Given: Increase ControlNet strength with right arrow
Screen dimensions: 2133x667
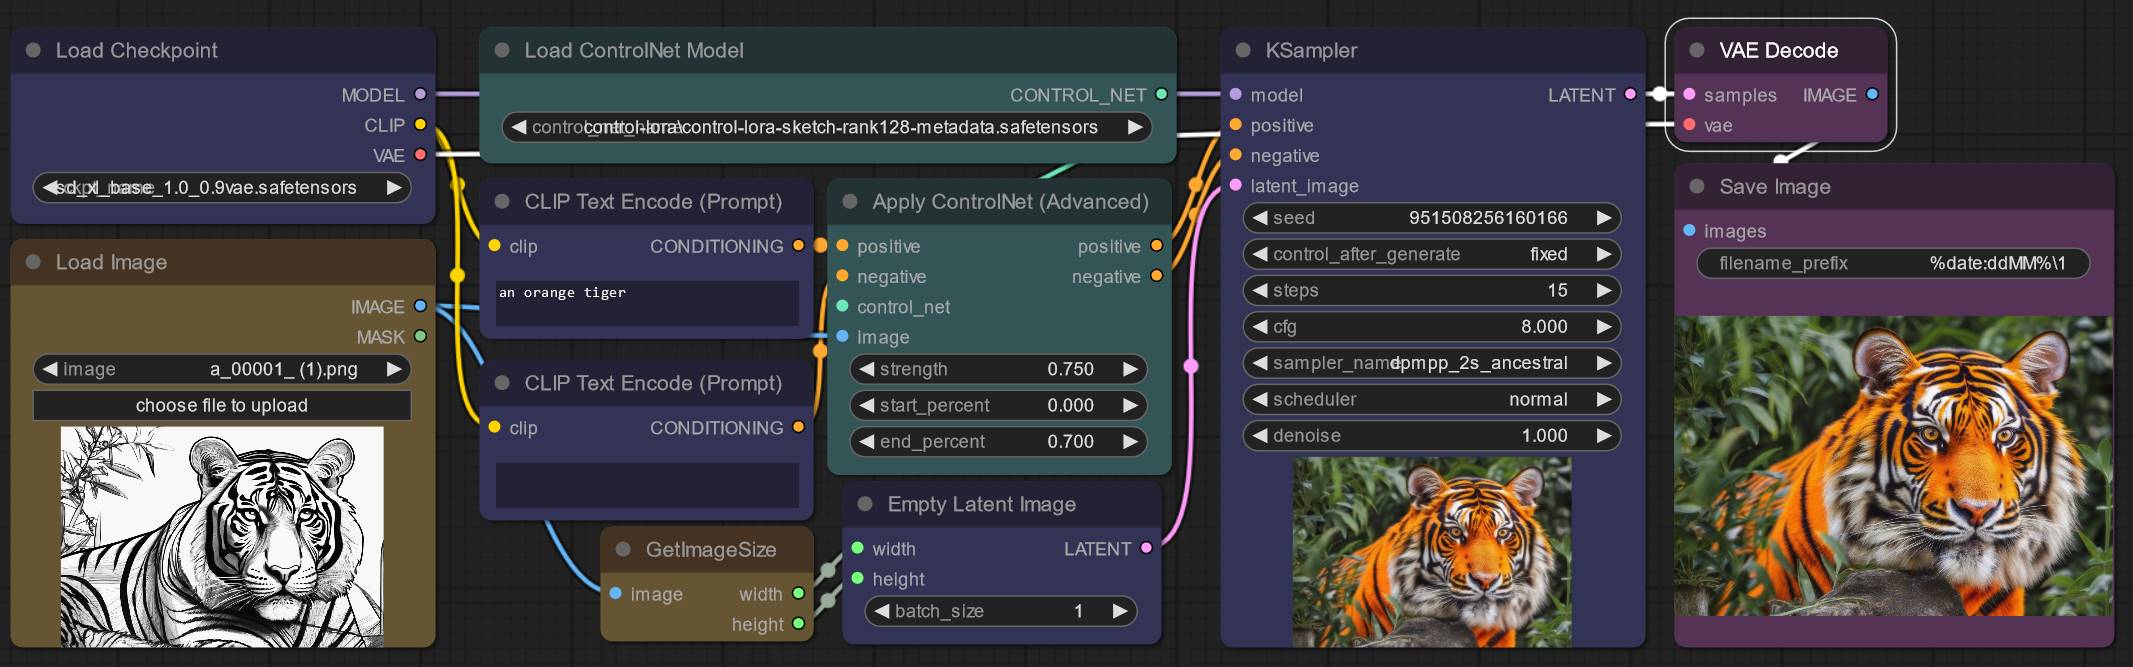Looking at the screenshot, I should tap(1130, 369).
